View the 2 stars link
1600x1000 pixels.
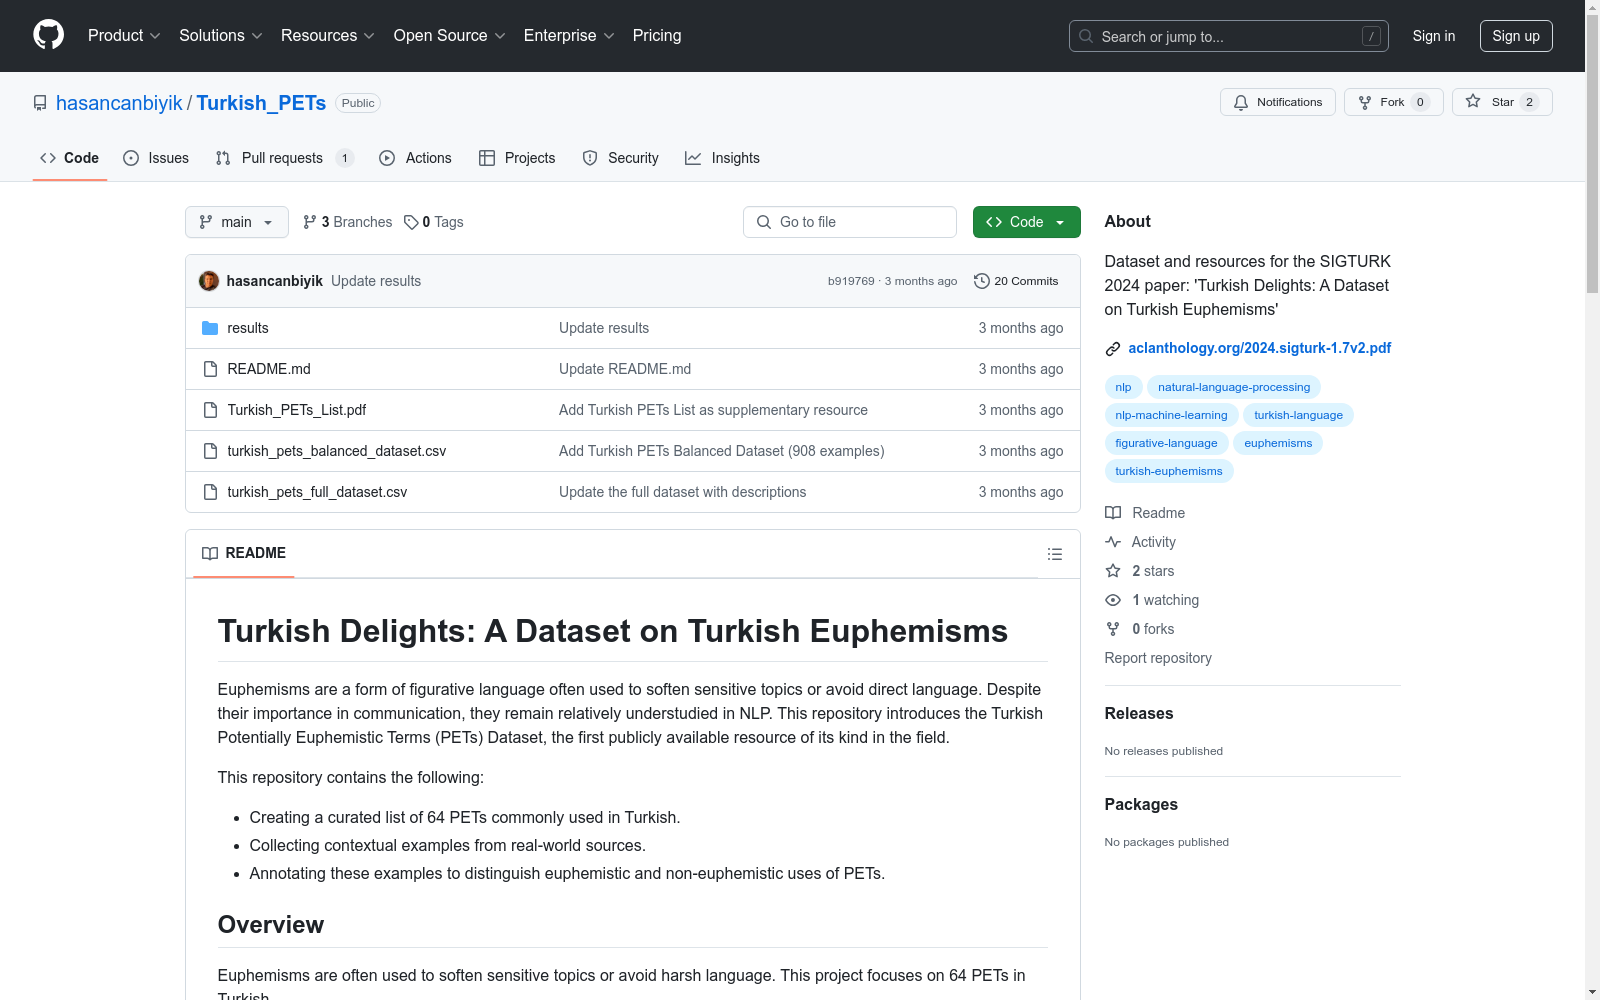(1140, 571)
